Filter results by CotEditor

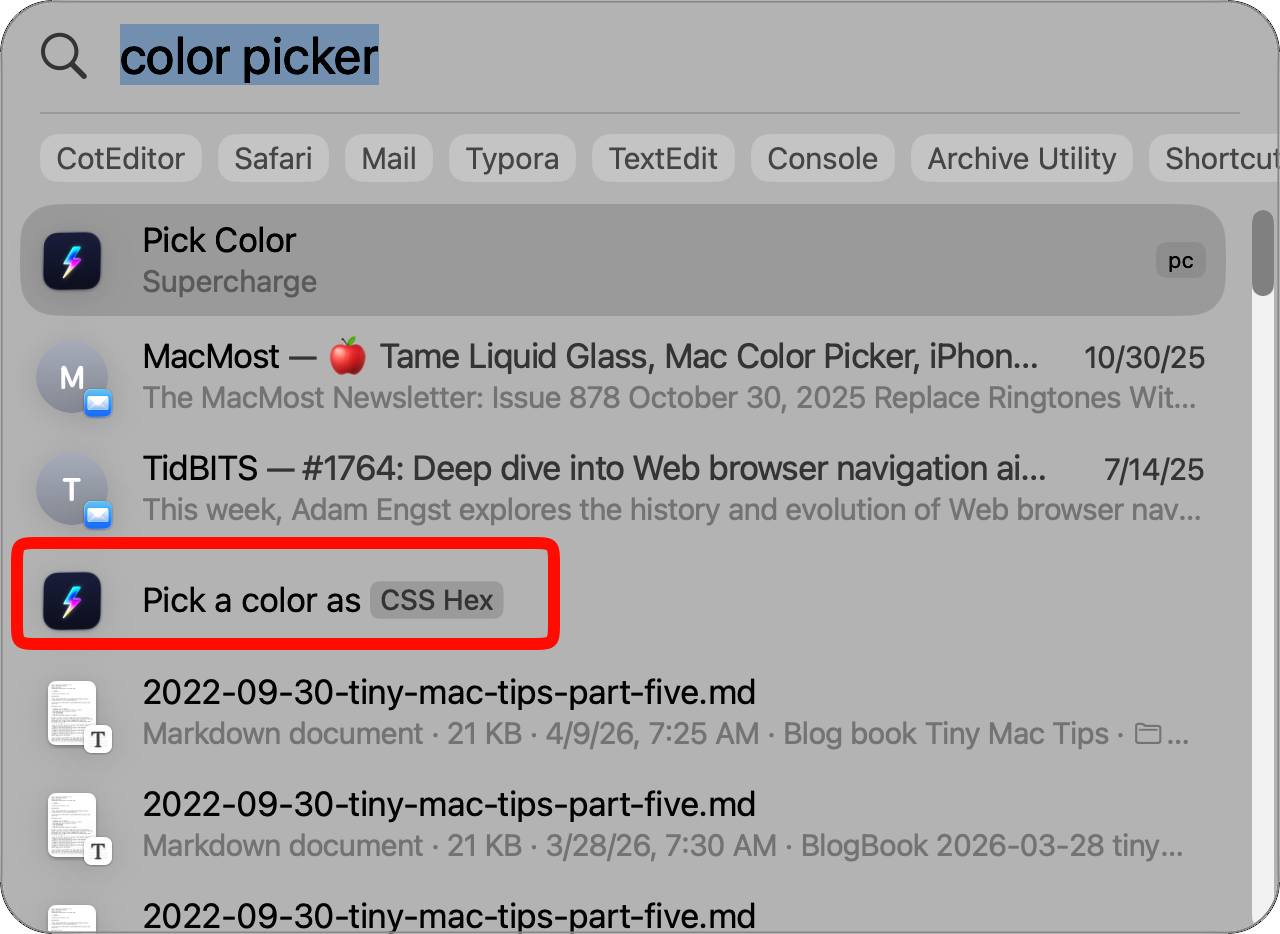[120, 157]
